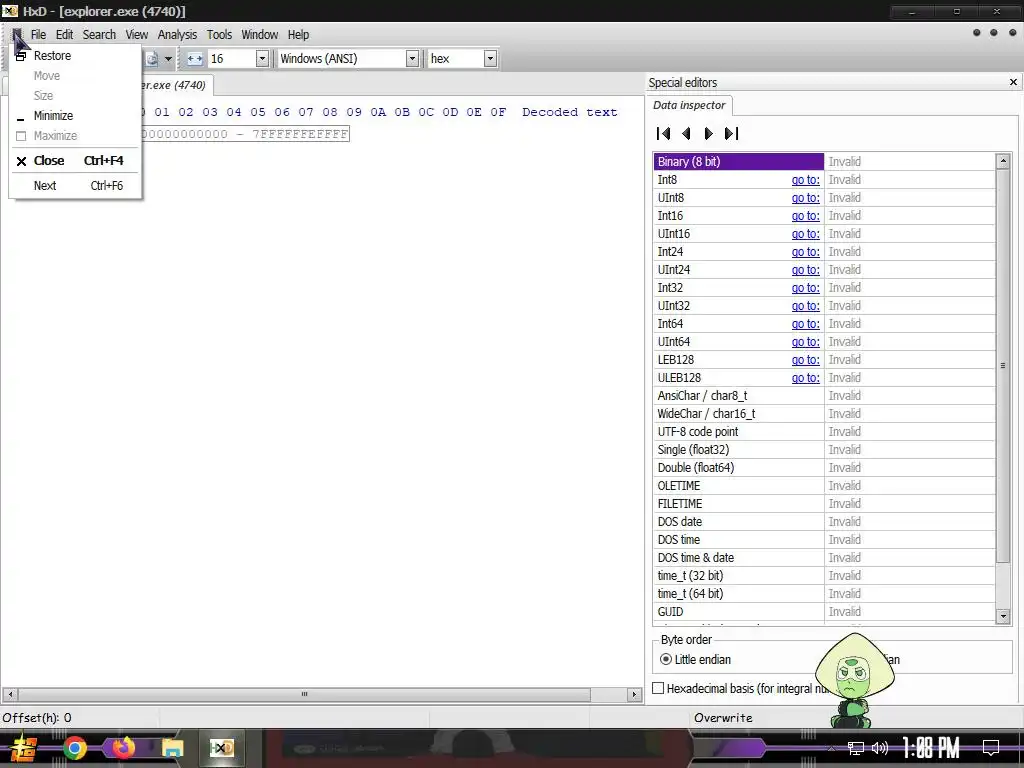
Task: Open the View menu
Action: [x=136, y=35]
